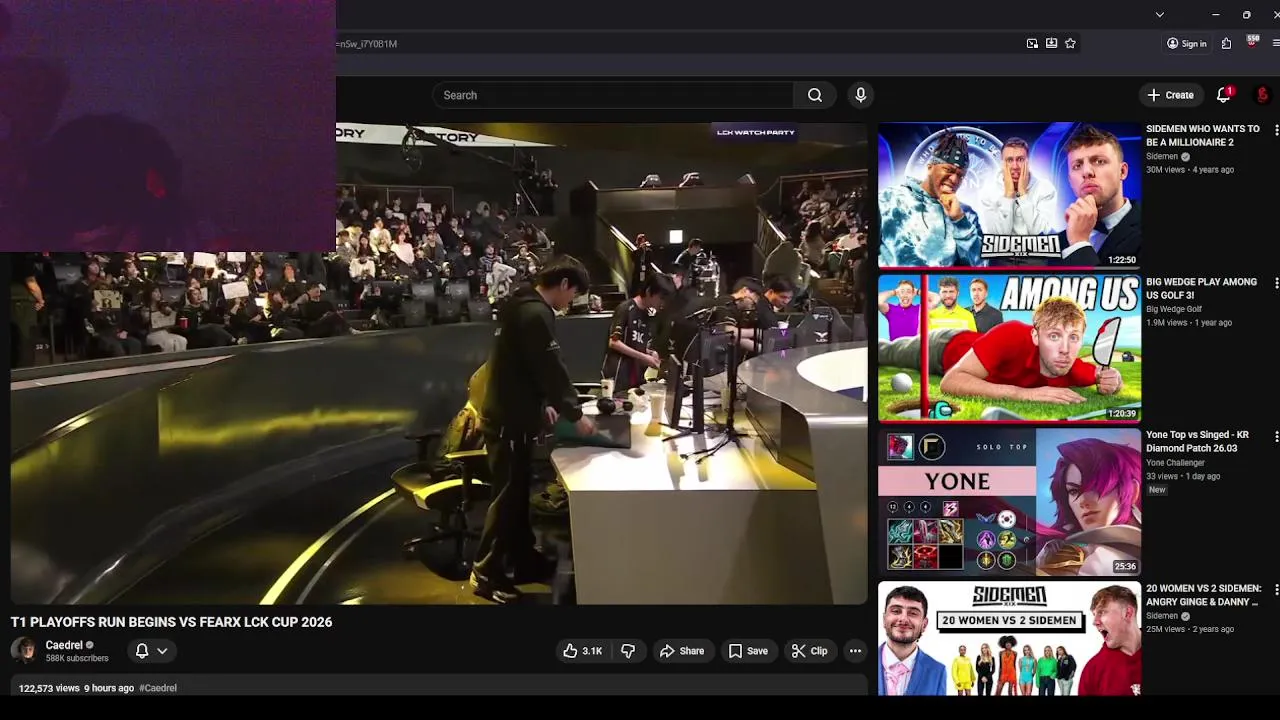This screenshot has width=1280, height=720.
Task: Open the Among Us Golf video thumbnail
Action: [x=1009, y=348]
